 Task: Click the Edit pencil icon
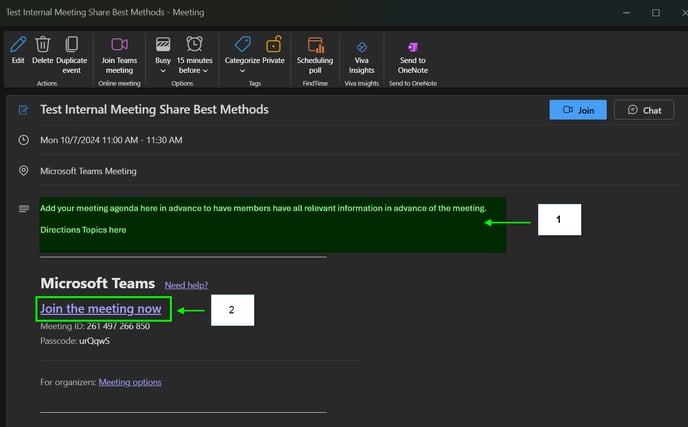coord(18,45)
